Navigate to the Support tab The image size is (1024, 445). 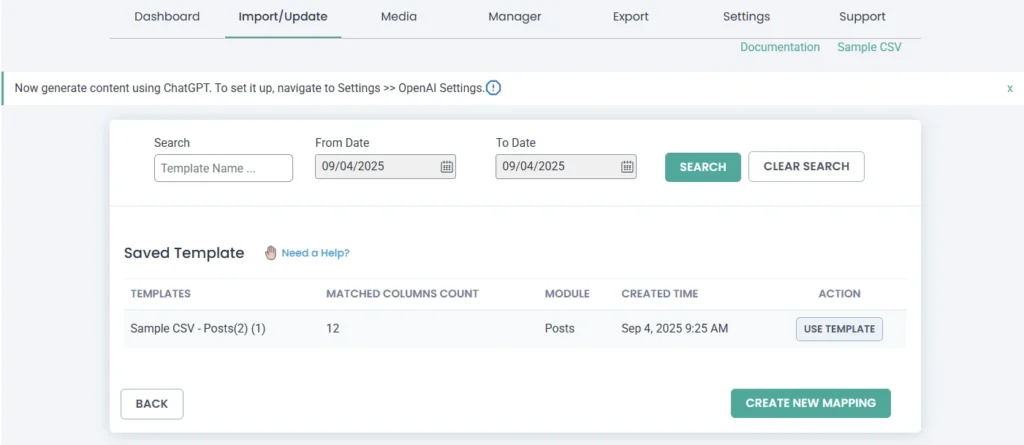click(x=862, y=17)
